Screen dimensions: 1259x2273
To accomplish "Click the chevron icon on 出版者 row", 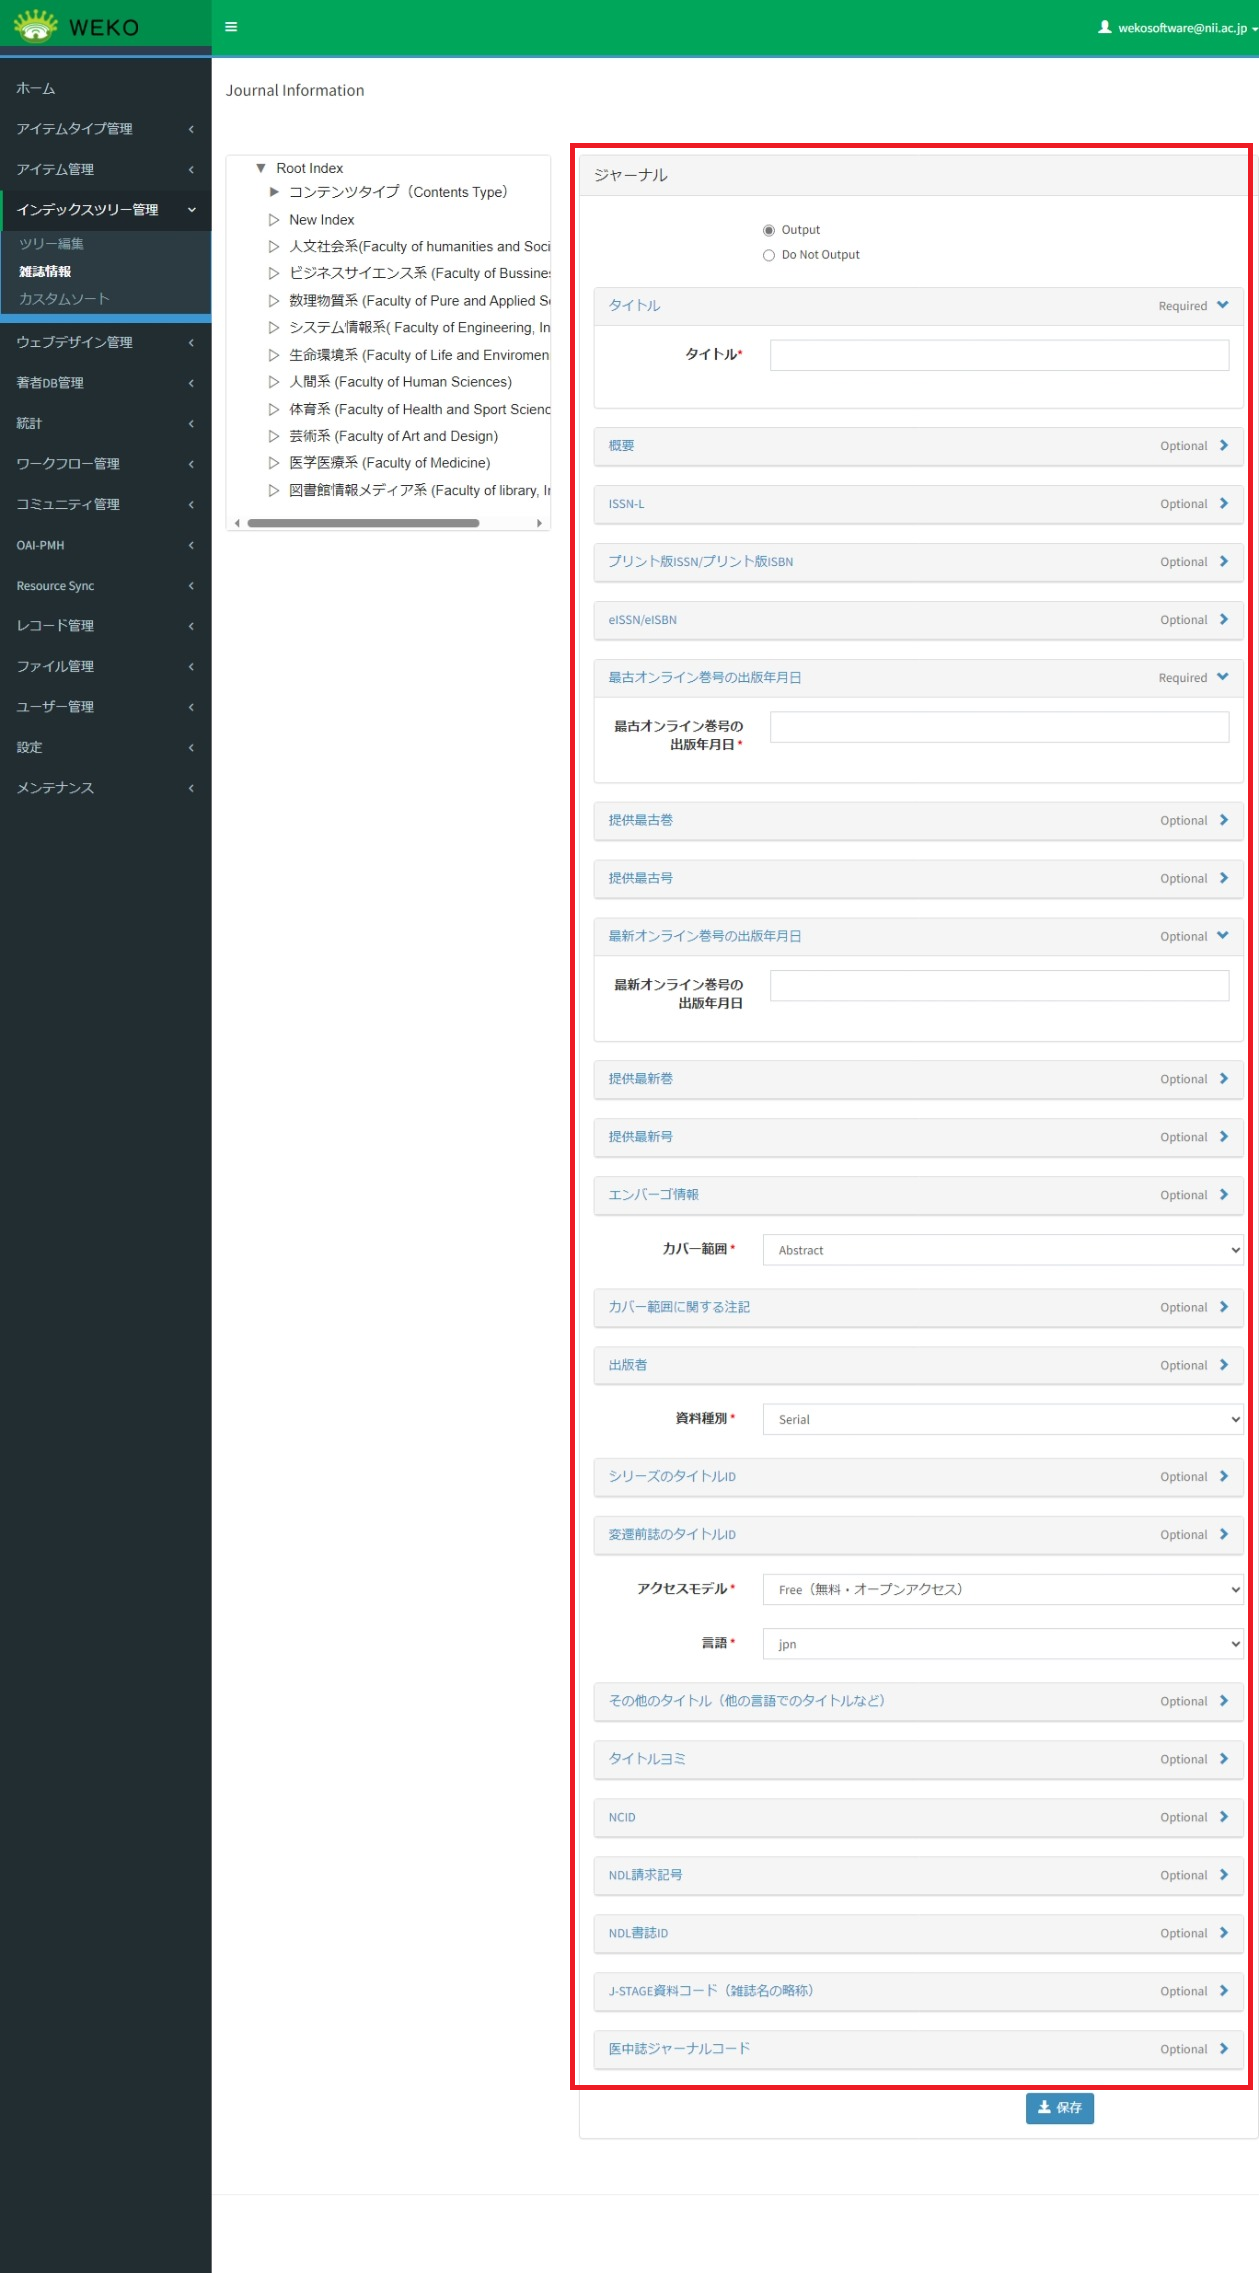I will (1223, 1365).
